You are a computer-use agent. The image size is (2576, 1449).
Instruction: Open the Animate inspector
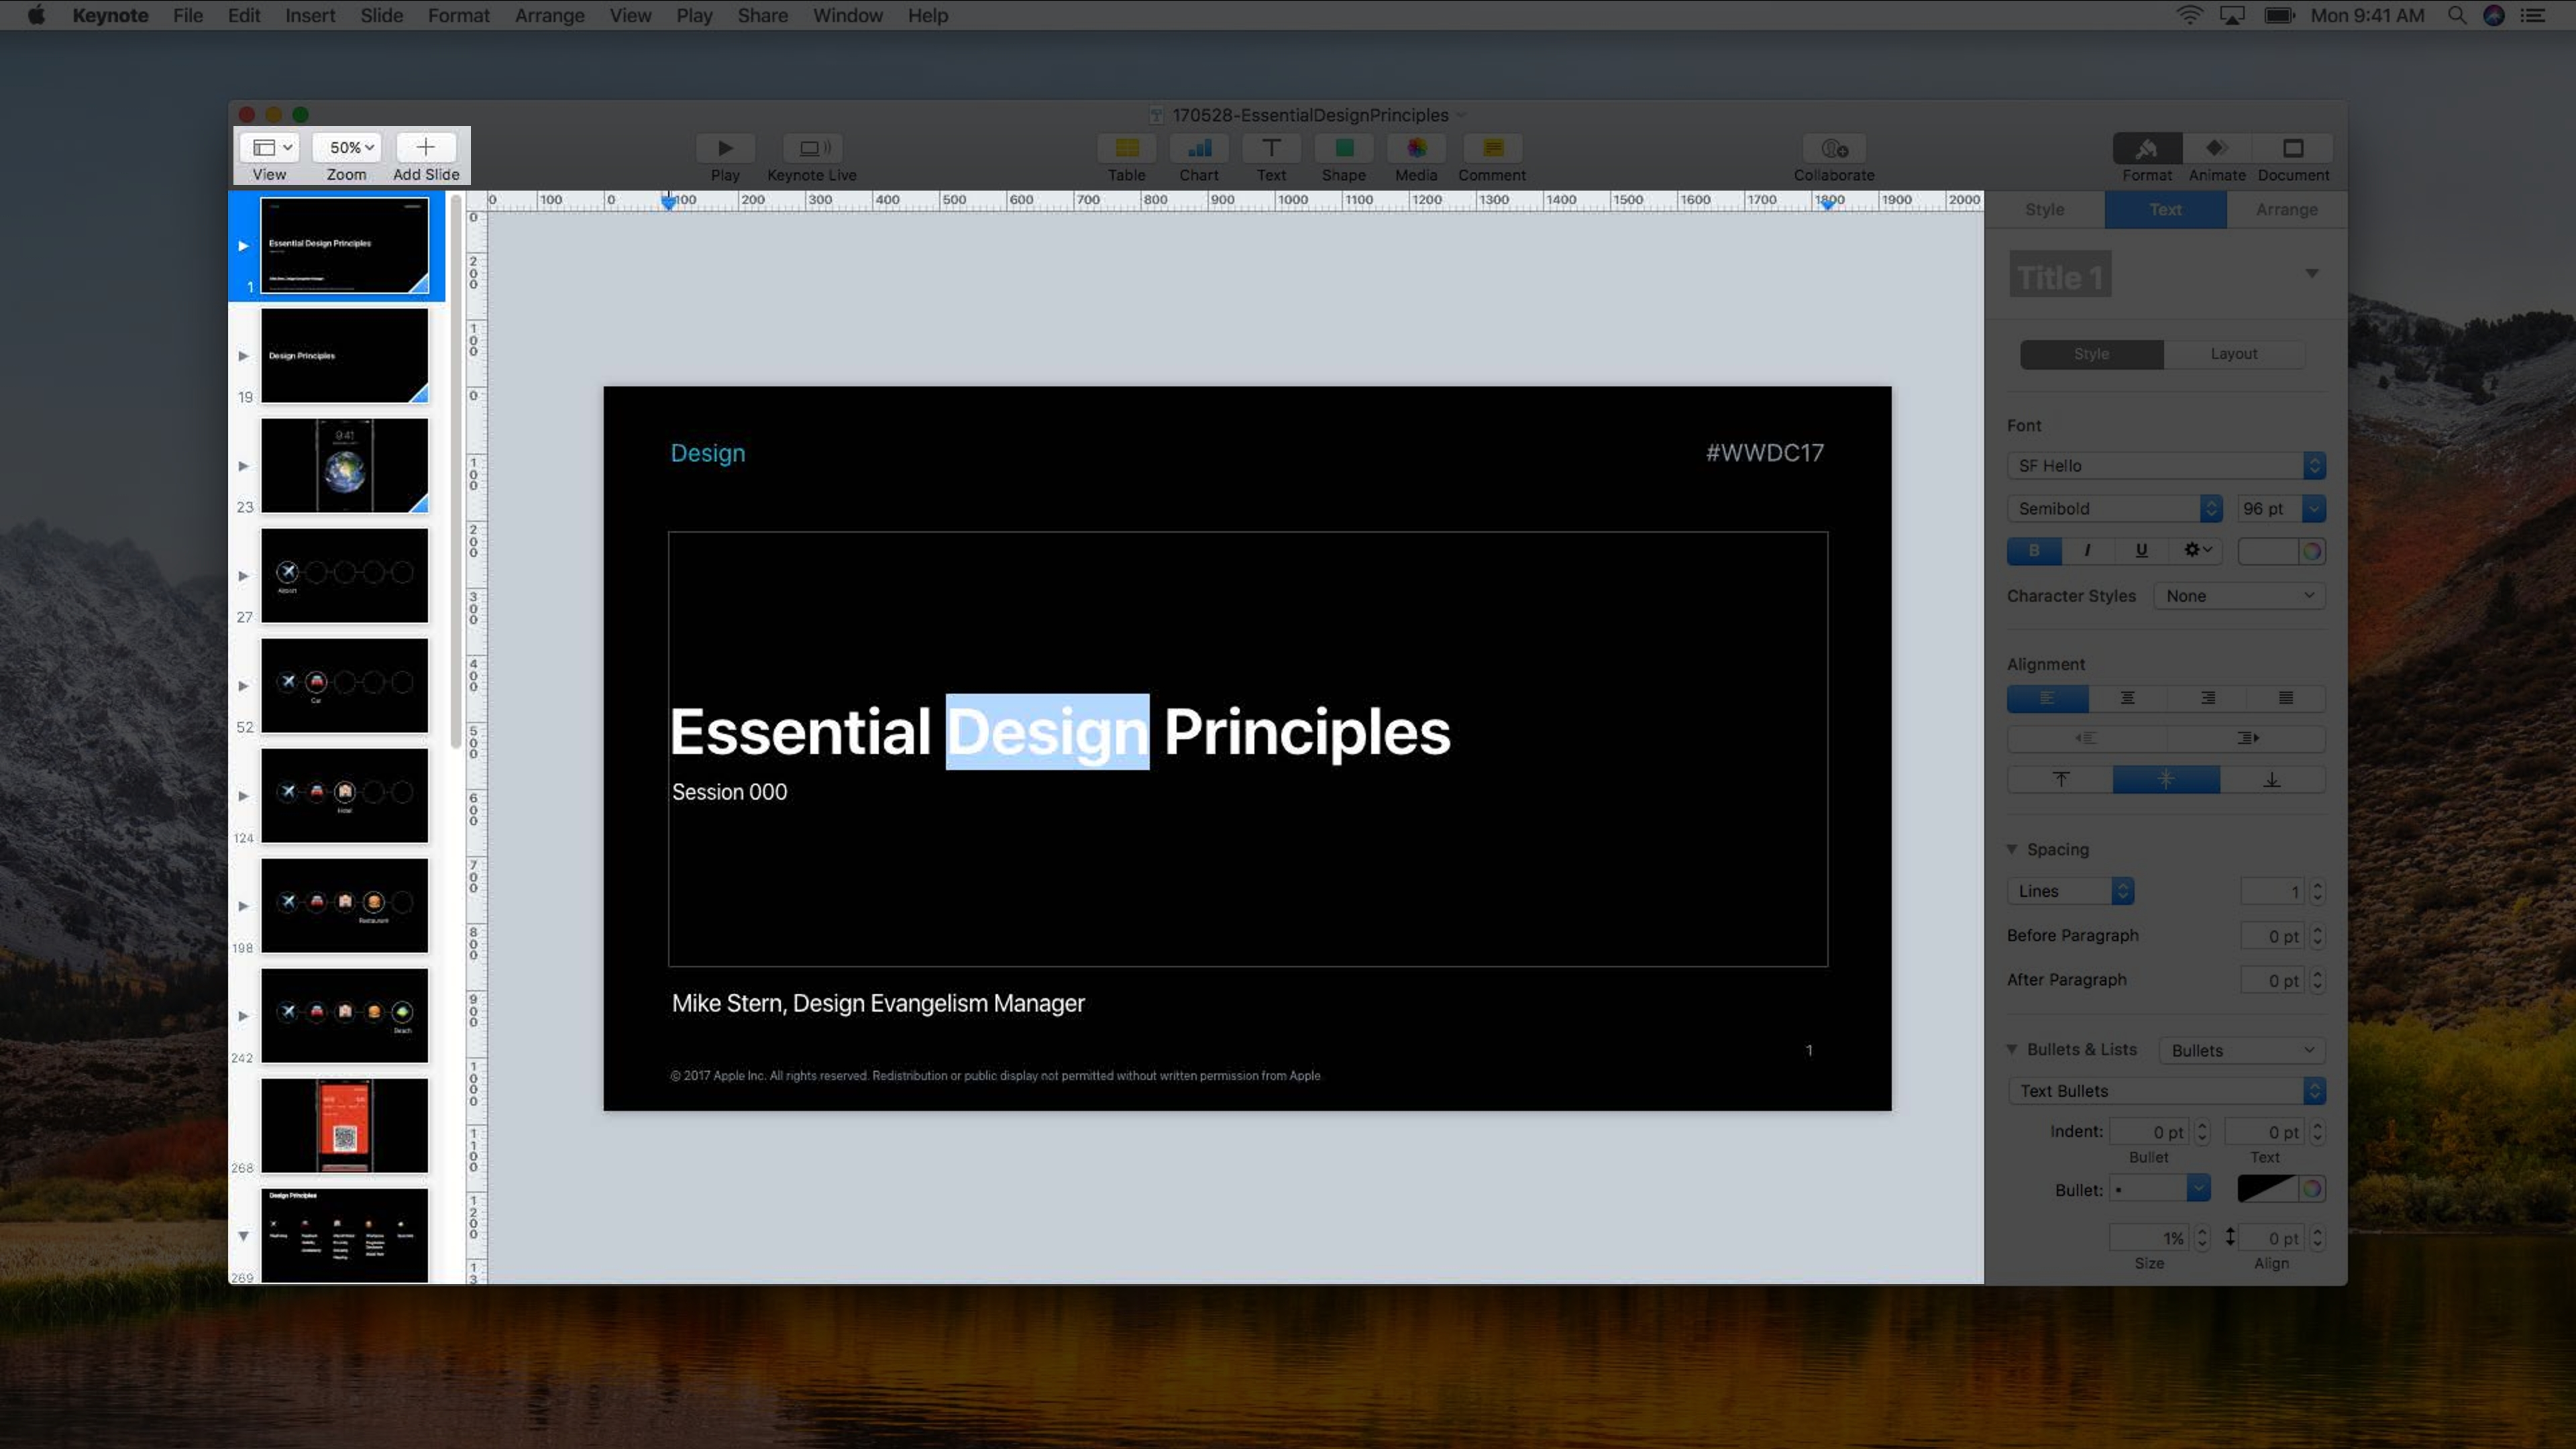[x=2216, y=148]
